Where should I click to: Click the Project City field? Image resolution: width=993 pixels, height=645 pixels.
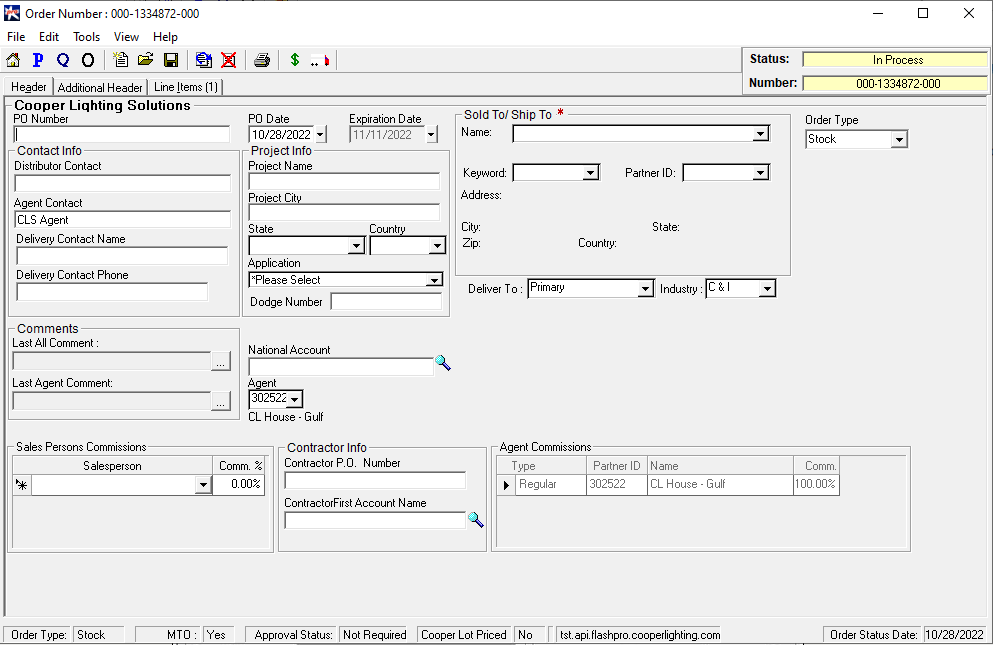click(344, 213)
